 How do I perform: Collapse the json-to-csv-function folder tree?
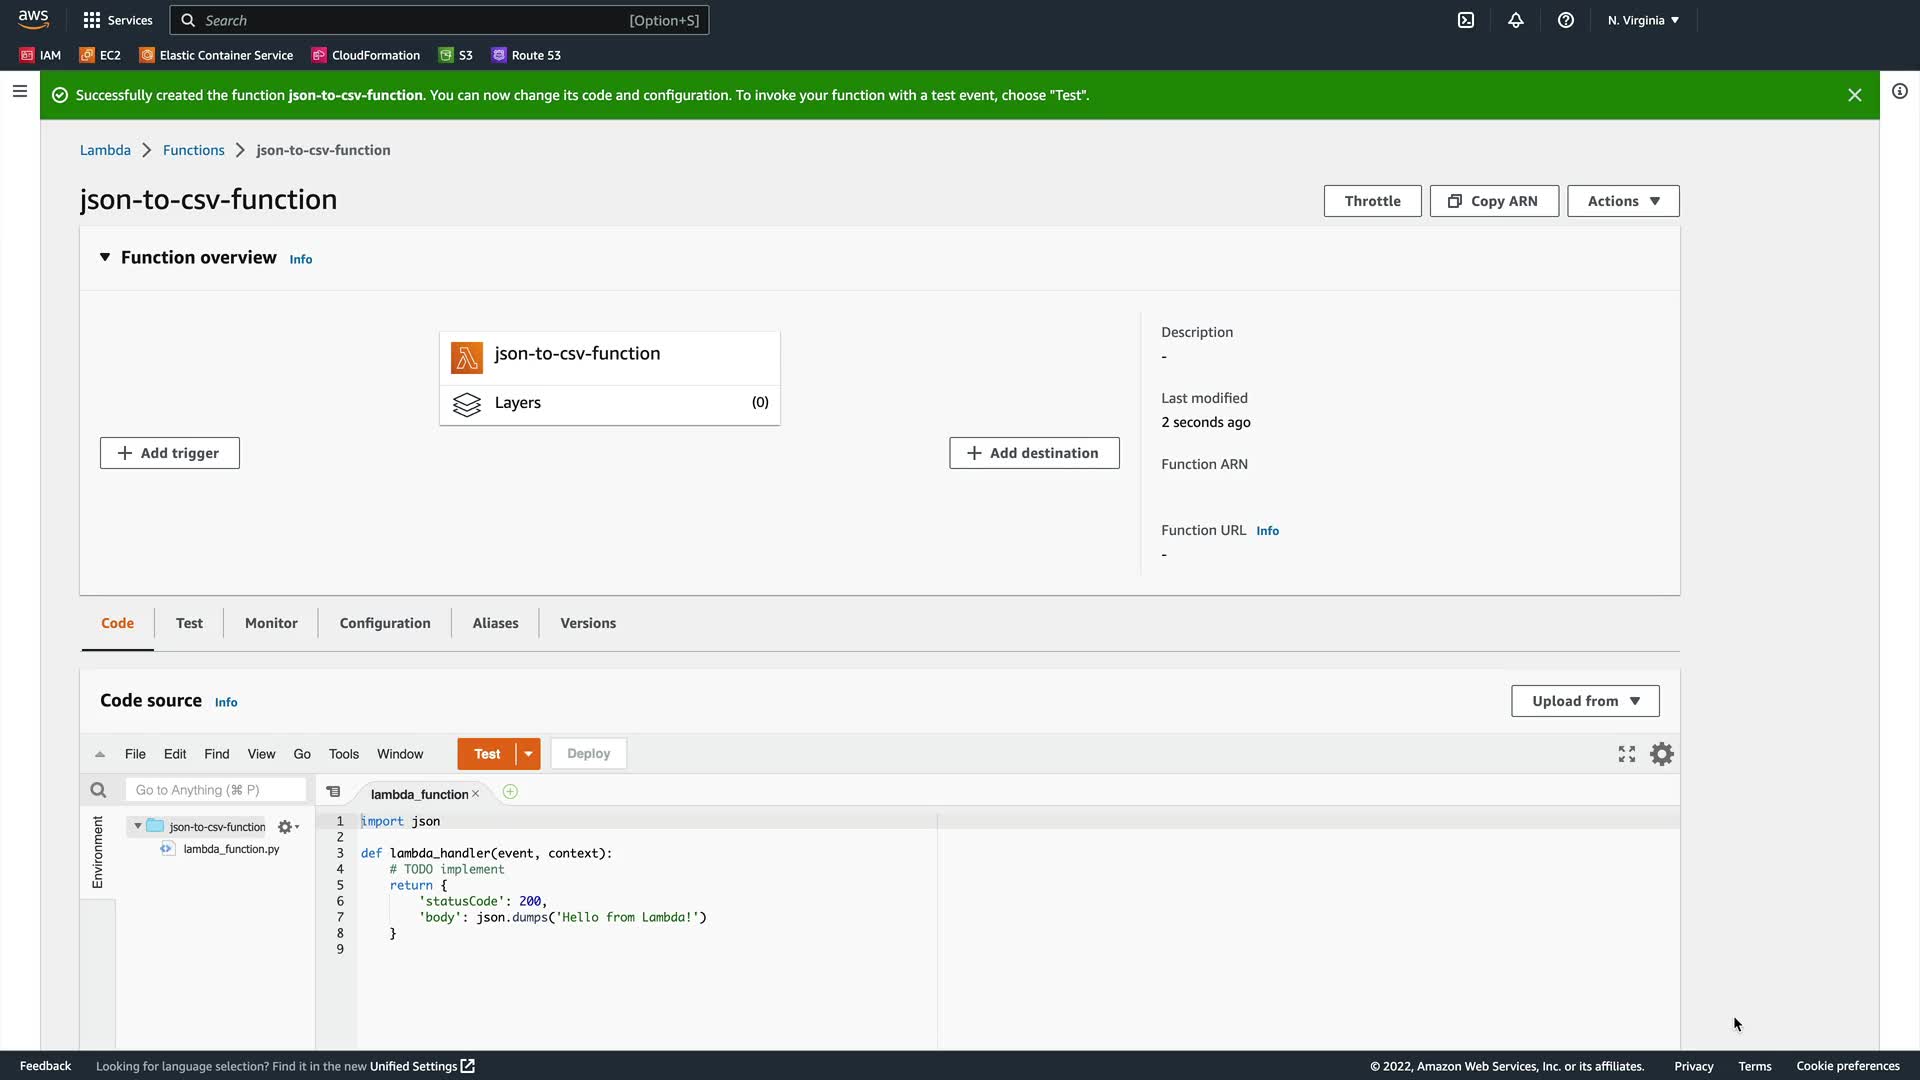(138, 826)
